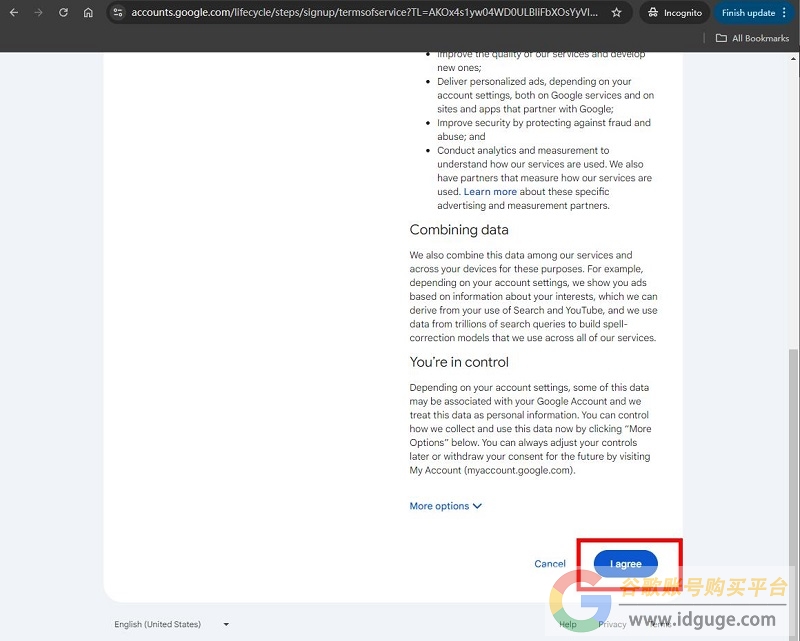Open the All Bookmarks folder

pos(752,38)
